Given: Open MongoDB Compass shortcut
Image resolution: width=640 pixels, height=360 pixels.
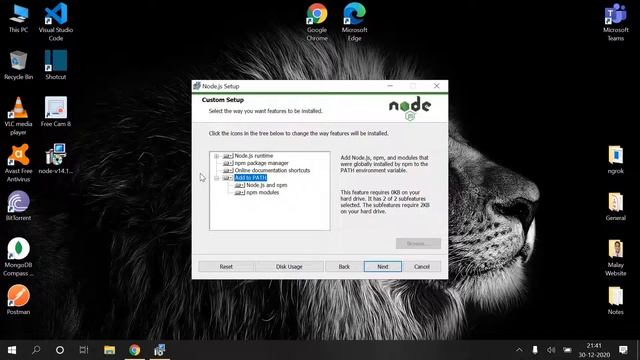Looking at the screenshot, I should 18,257.
